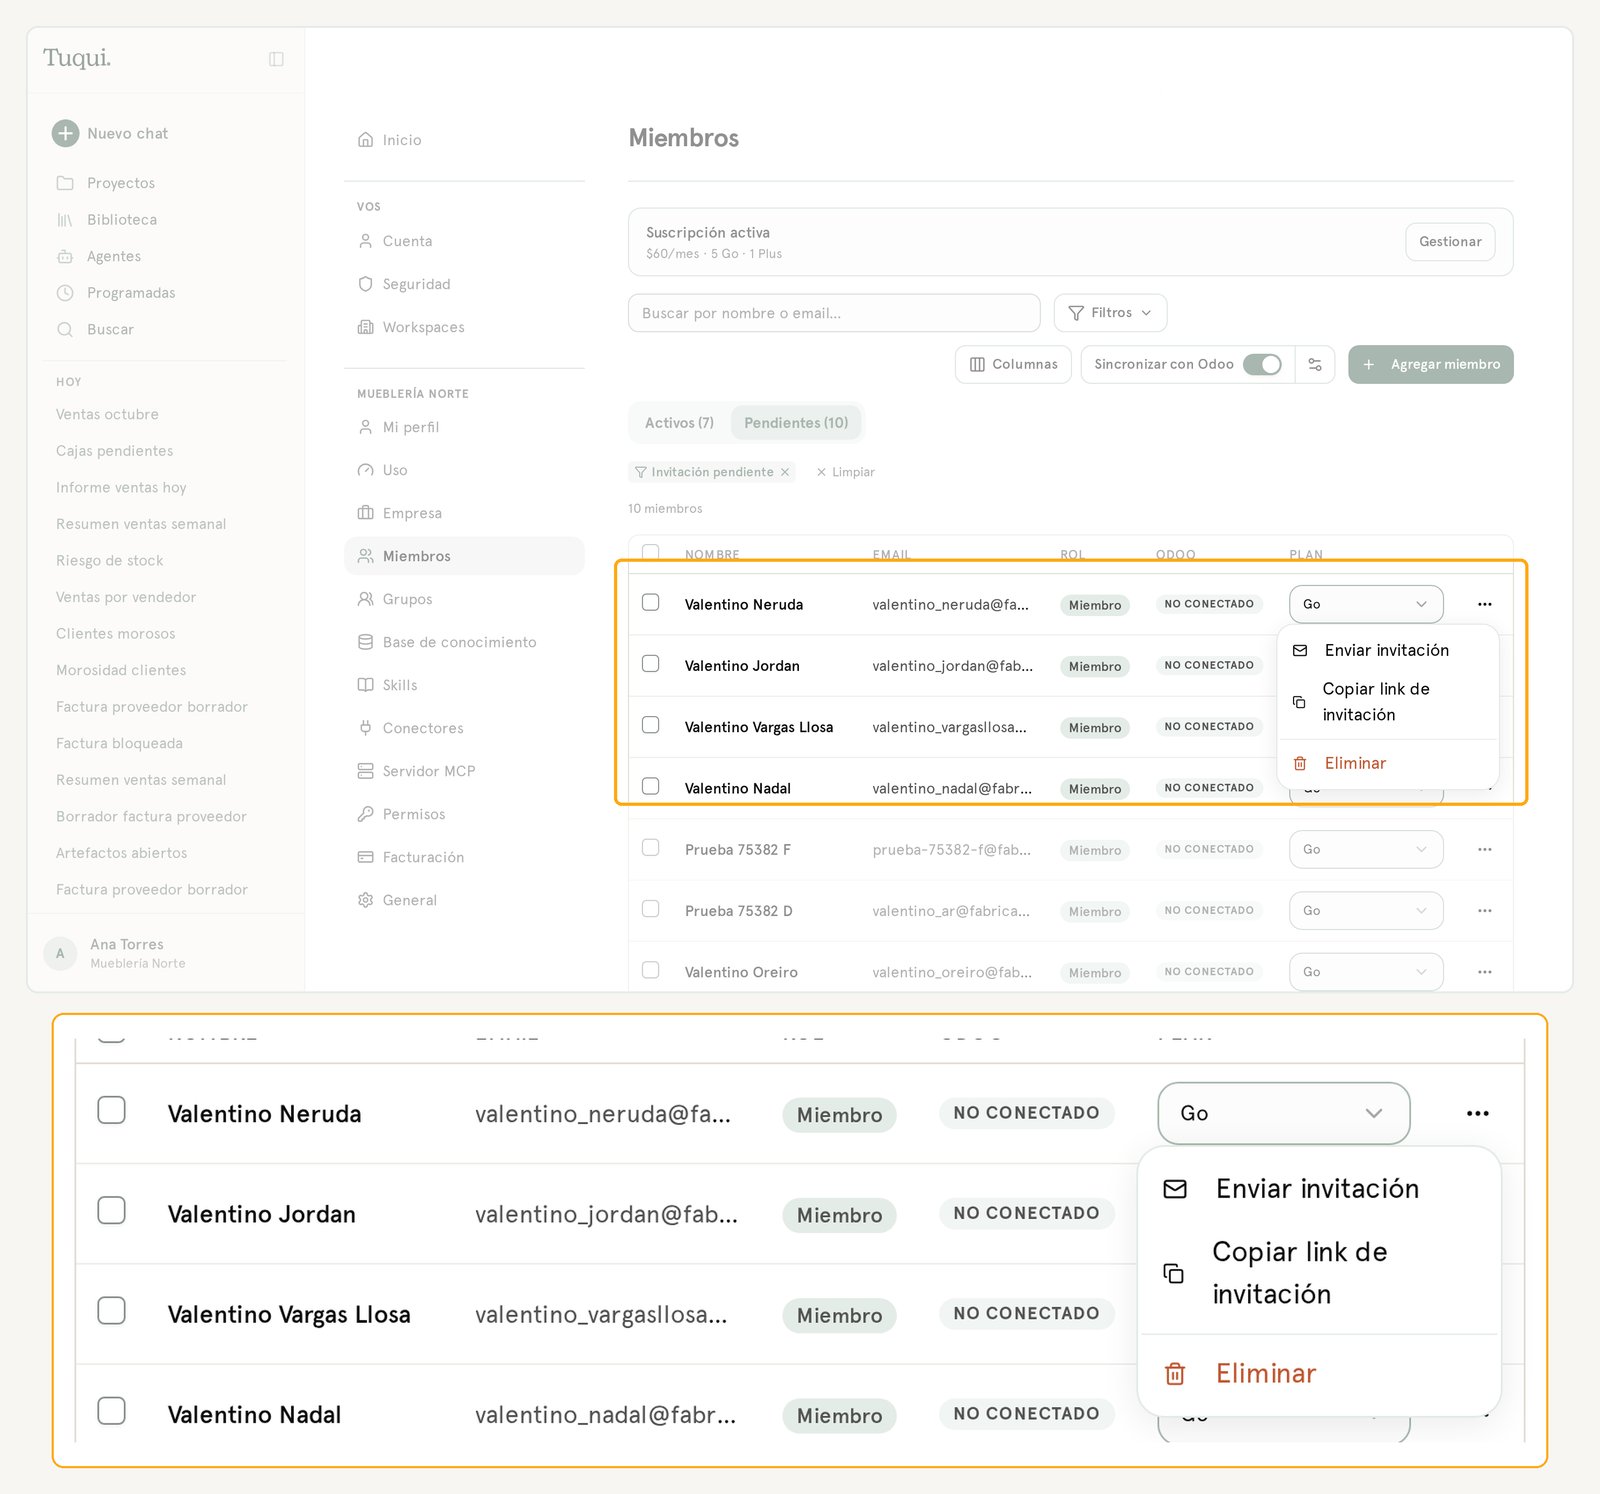1600x1494 pixels.
Task: Open plan dropdown for Prueba 75382 F
Action: click(x=1366, y=850)
